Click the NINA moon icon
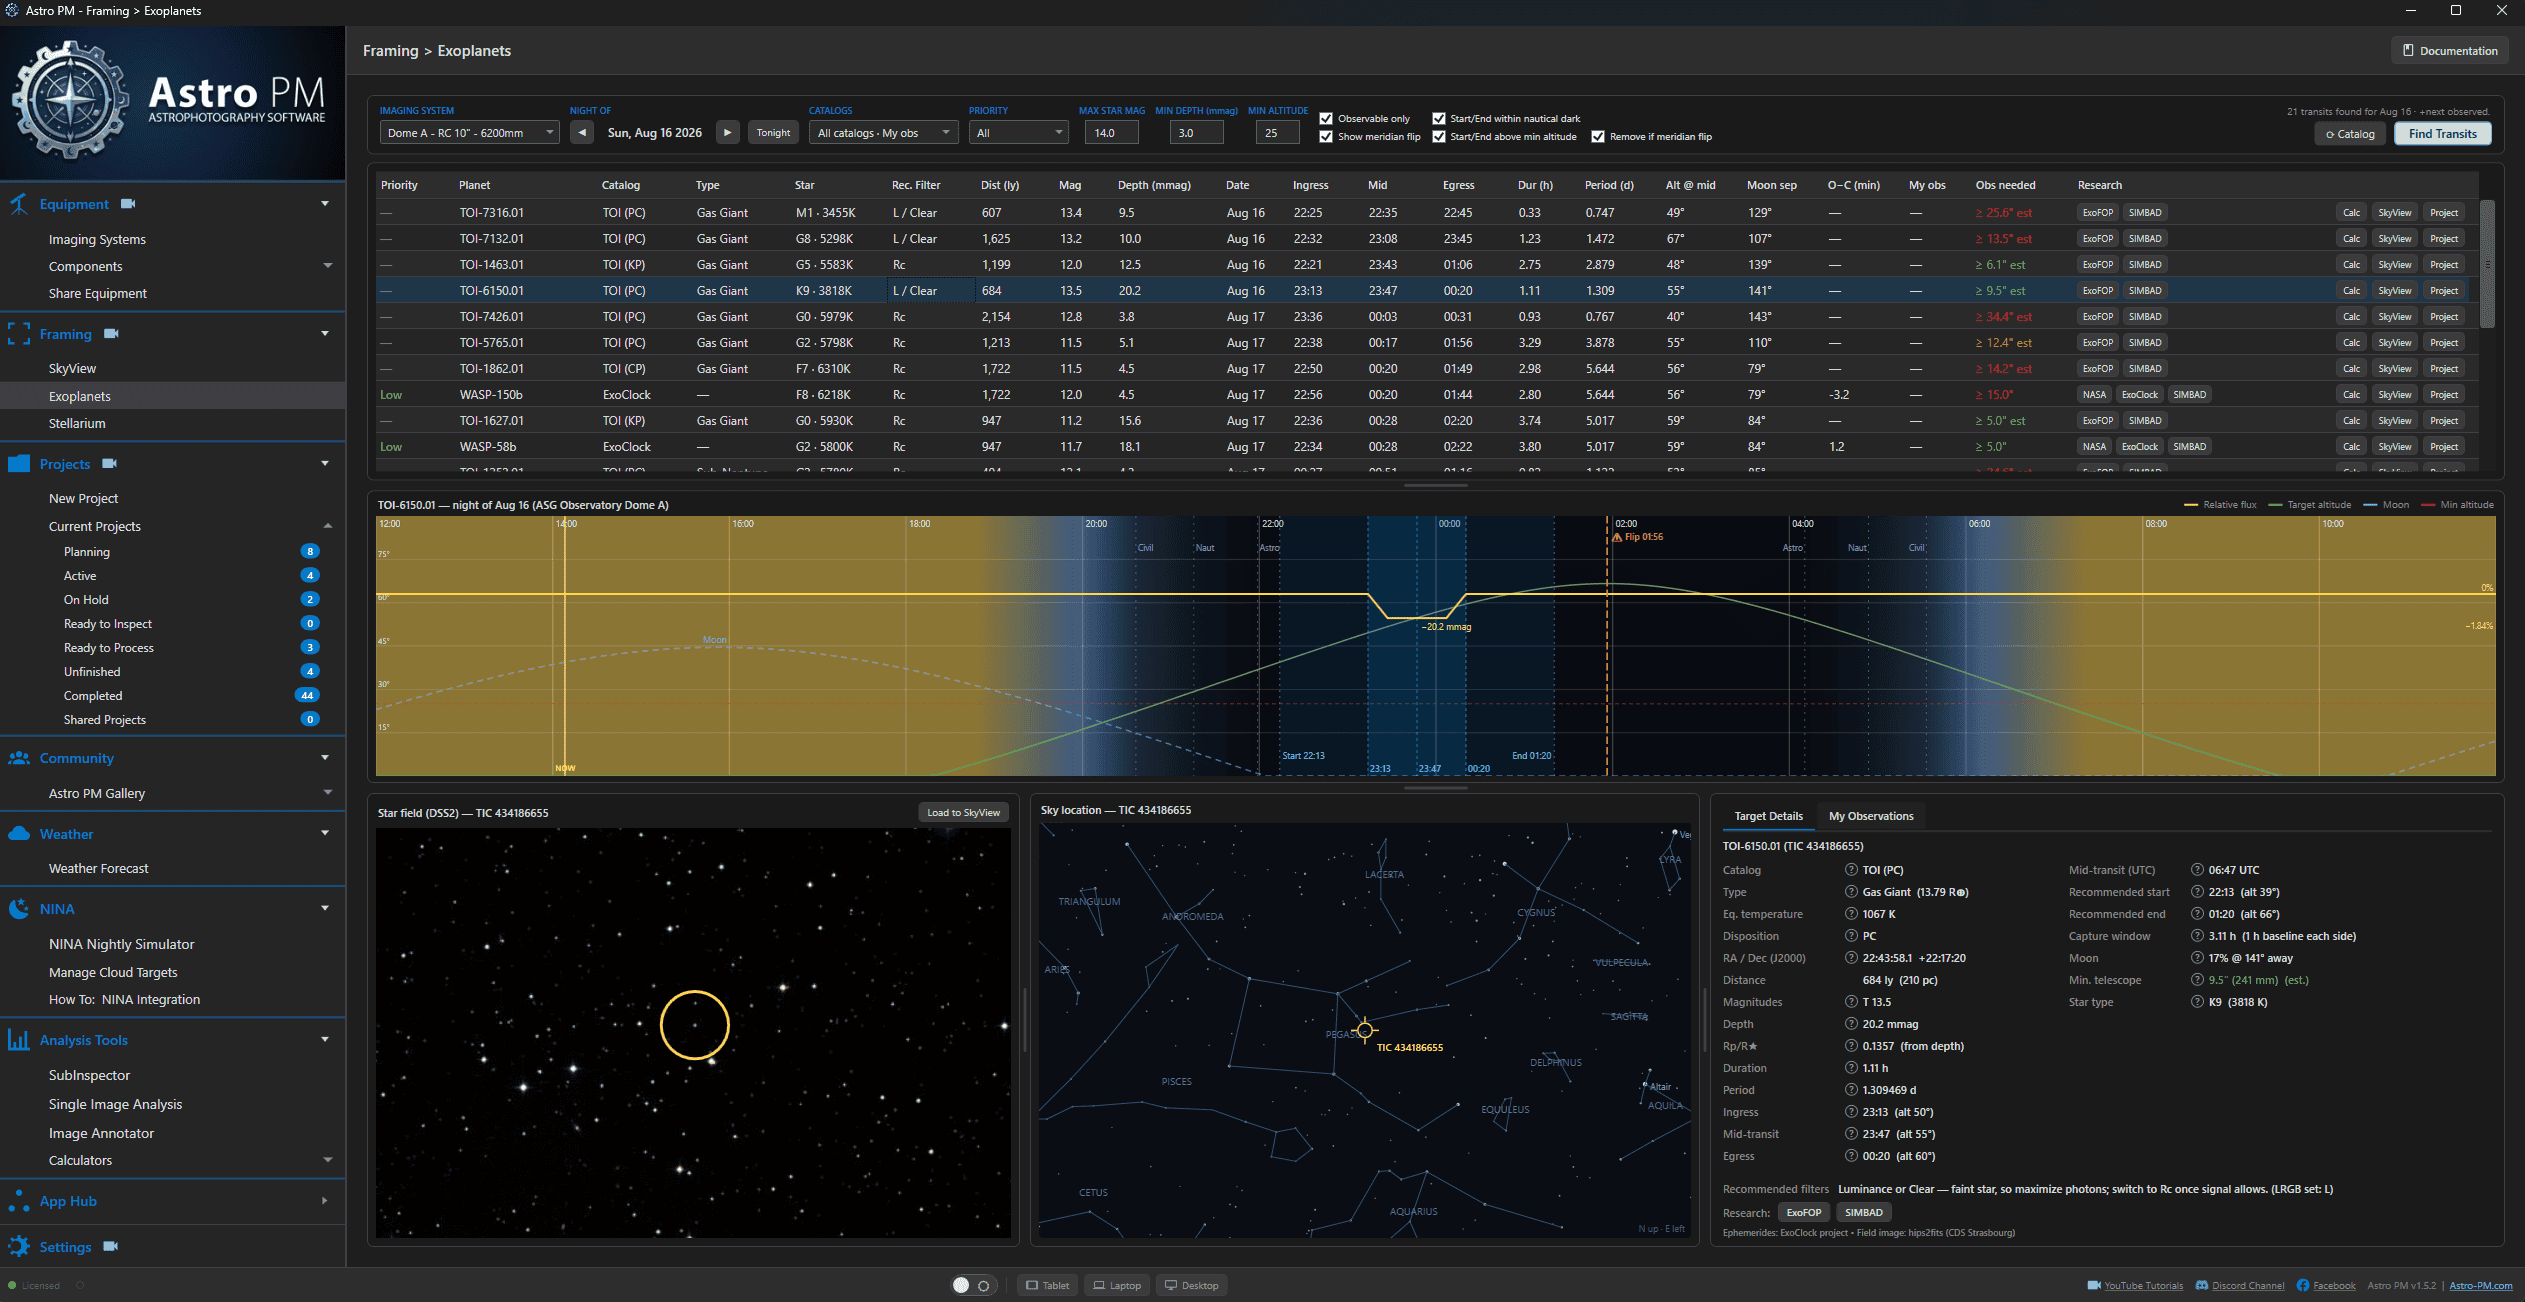 point(19,909)
